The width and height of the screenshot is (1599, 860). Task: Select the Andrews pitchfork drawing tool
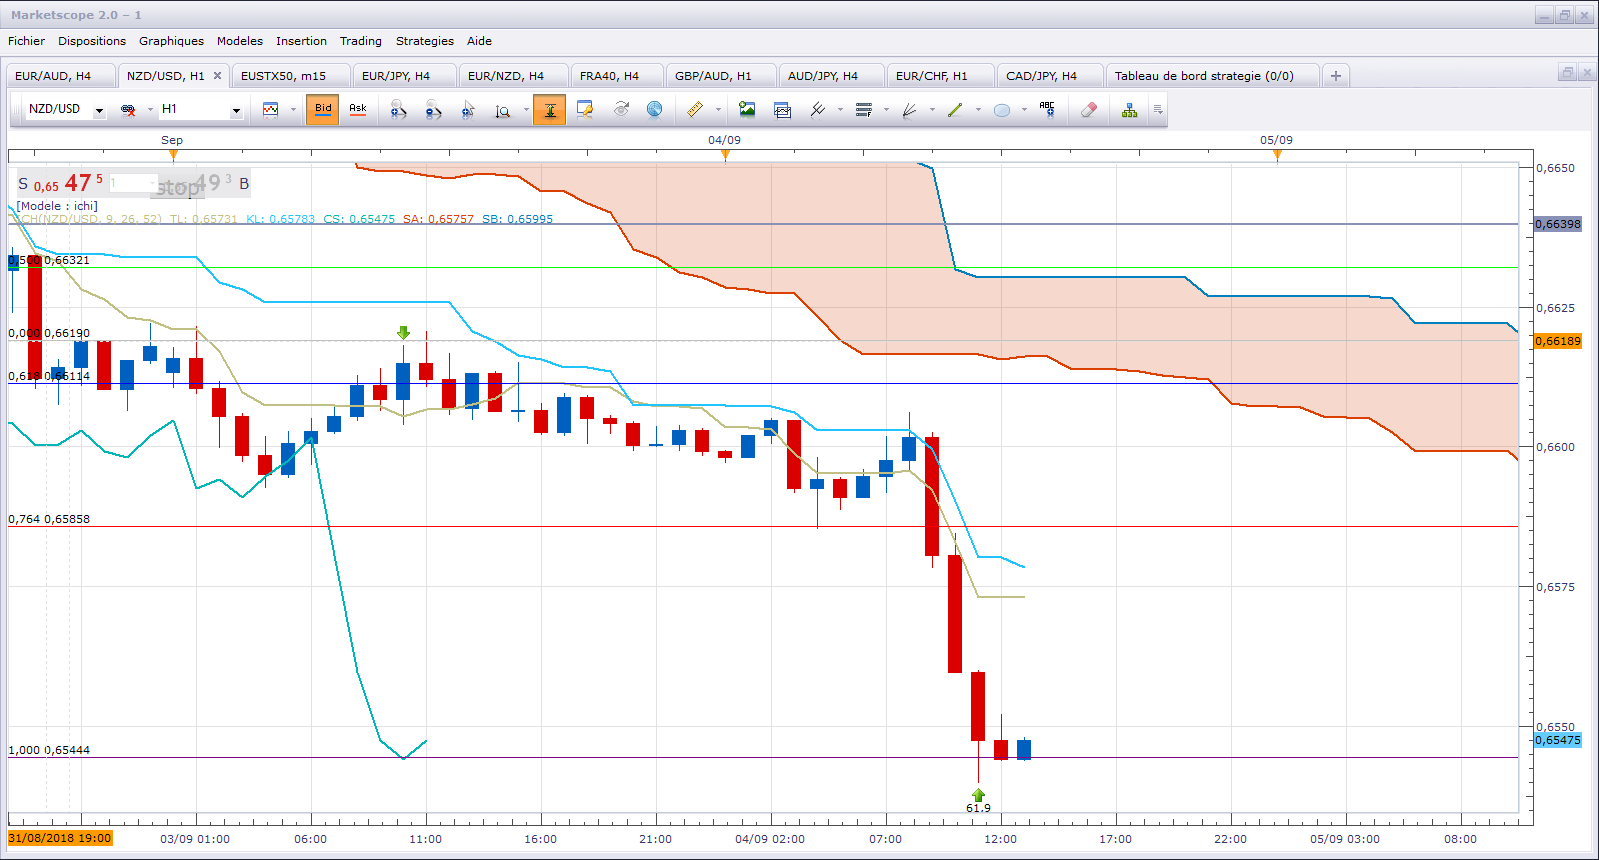[818, 110]
